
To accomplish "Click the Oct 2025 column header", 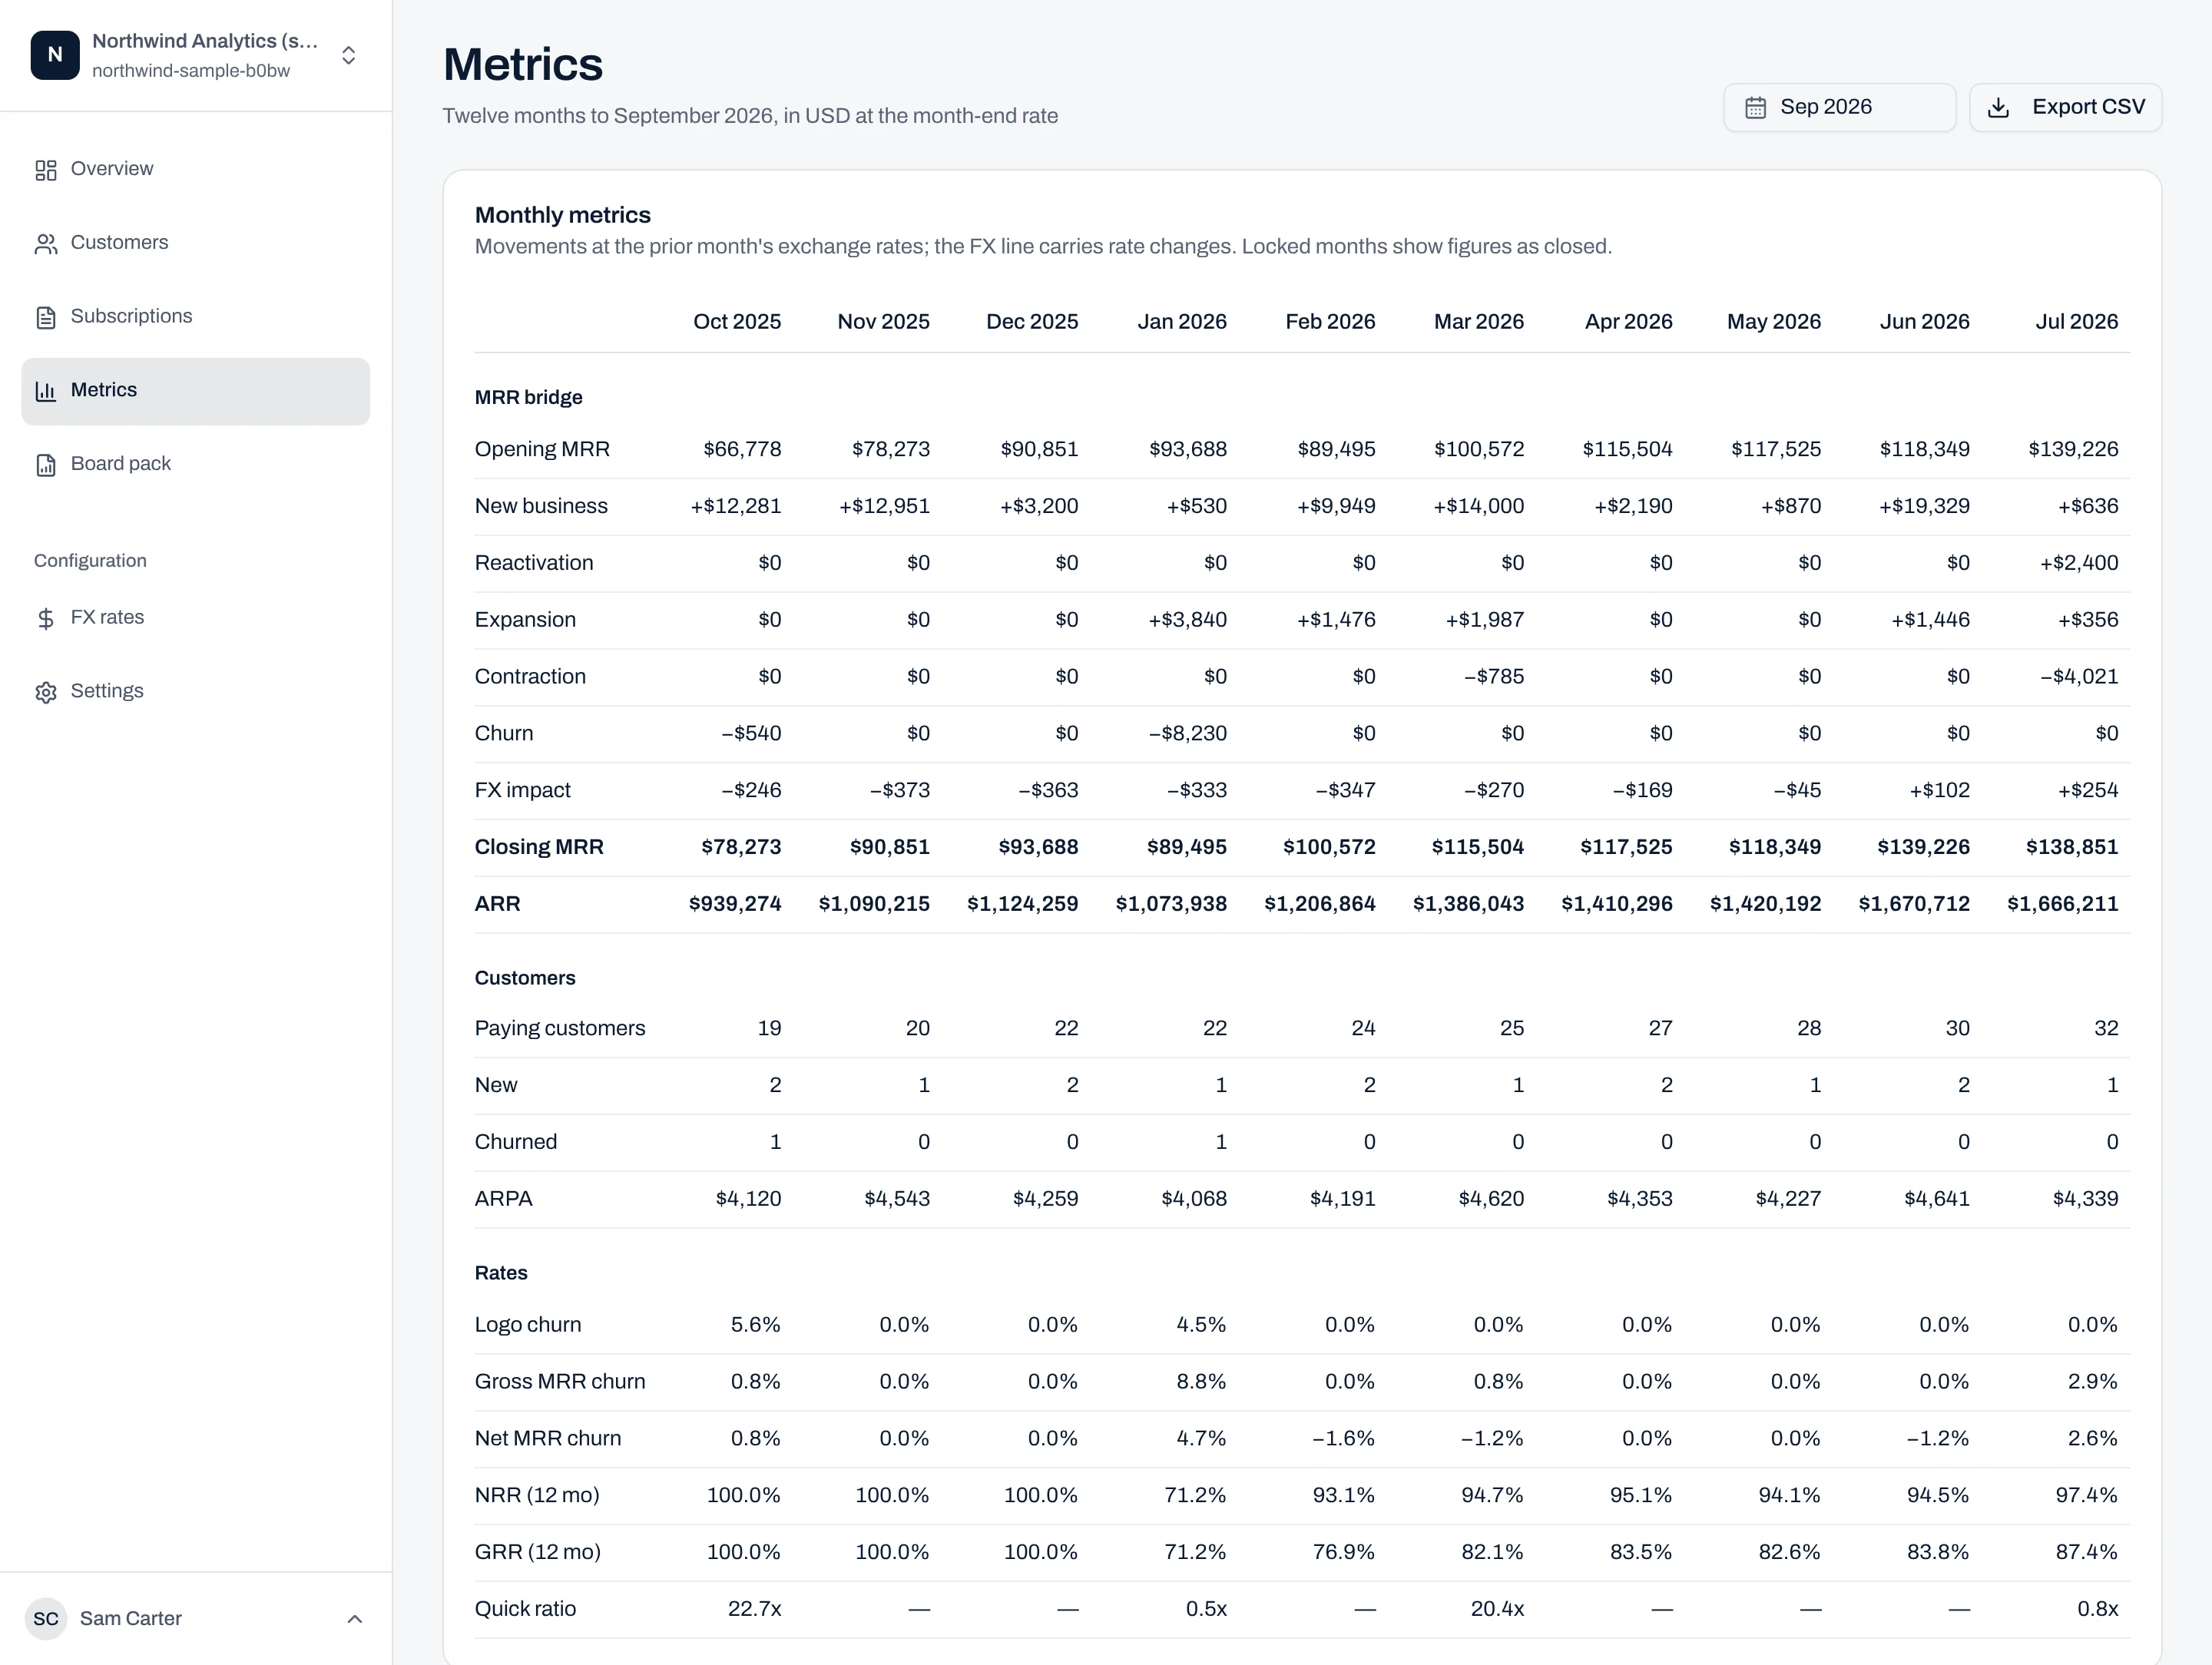I will click(737, 322).
